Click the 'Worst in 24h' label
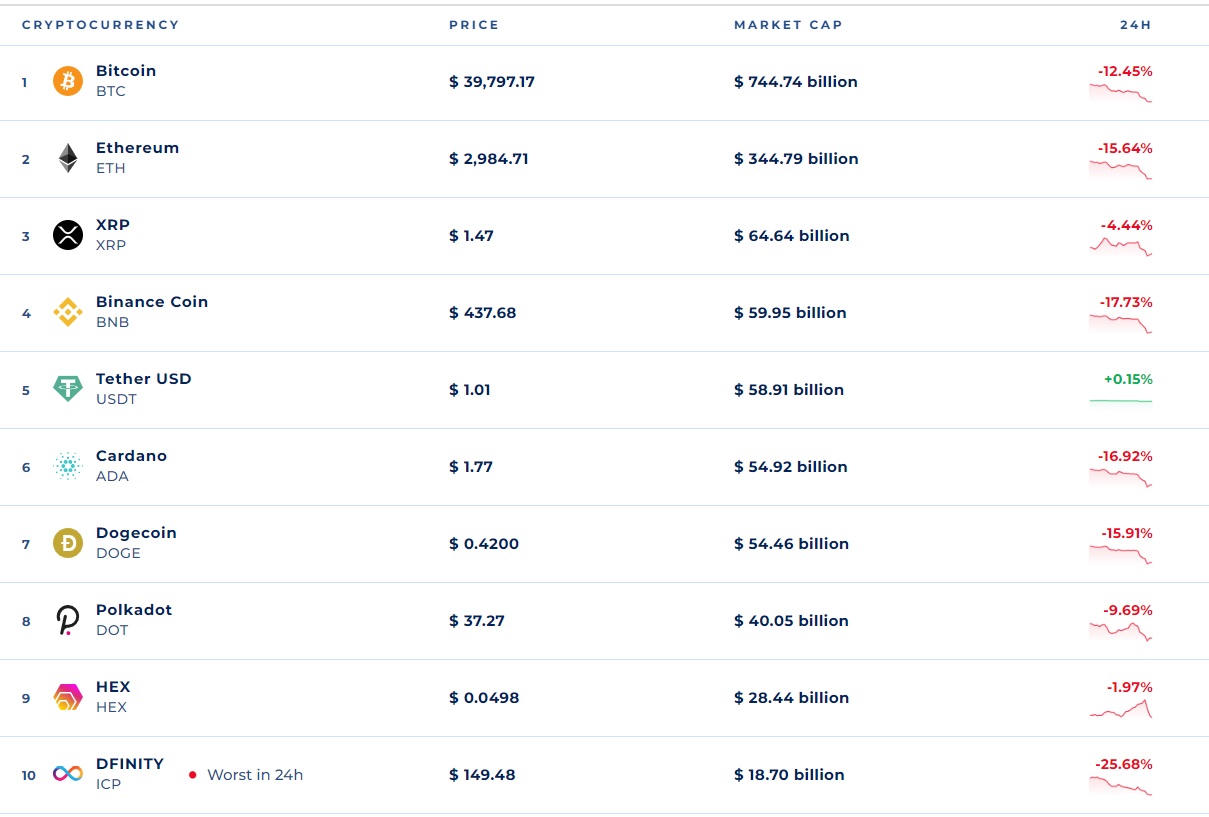Screen dimensions: 1209x817 tap(254, 775)
